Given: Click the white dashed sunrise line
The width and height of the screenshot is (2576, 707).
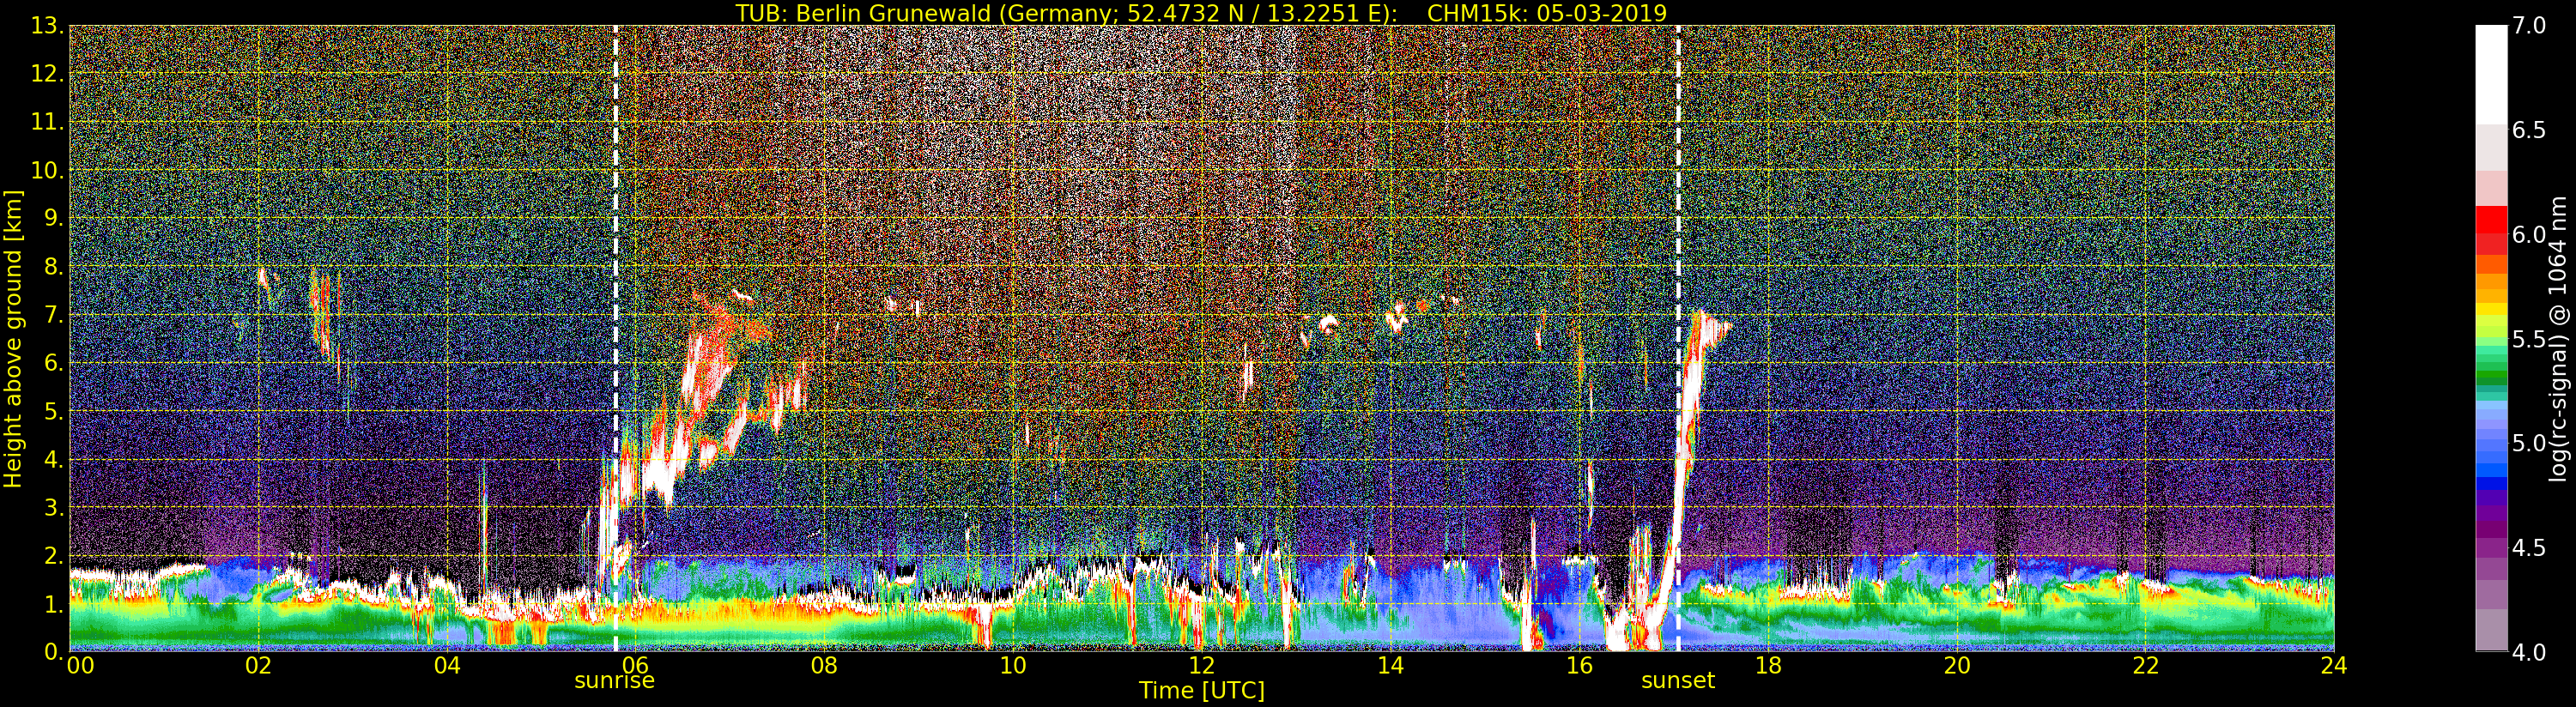Looking at the screenshot, I should tap(615, 338).
